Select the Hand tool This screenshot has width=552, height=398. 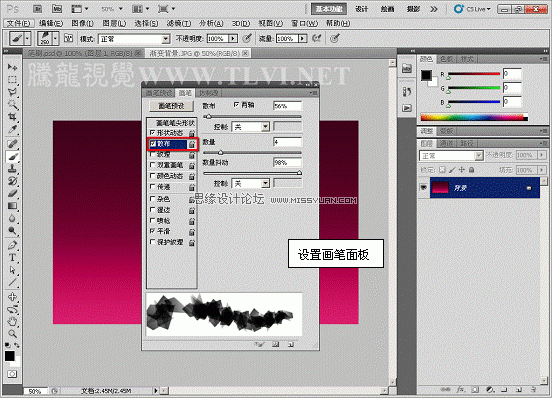[x=12, y=321]
